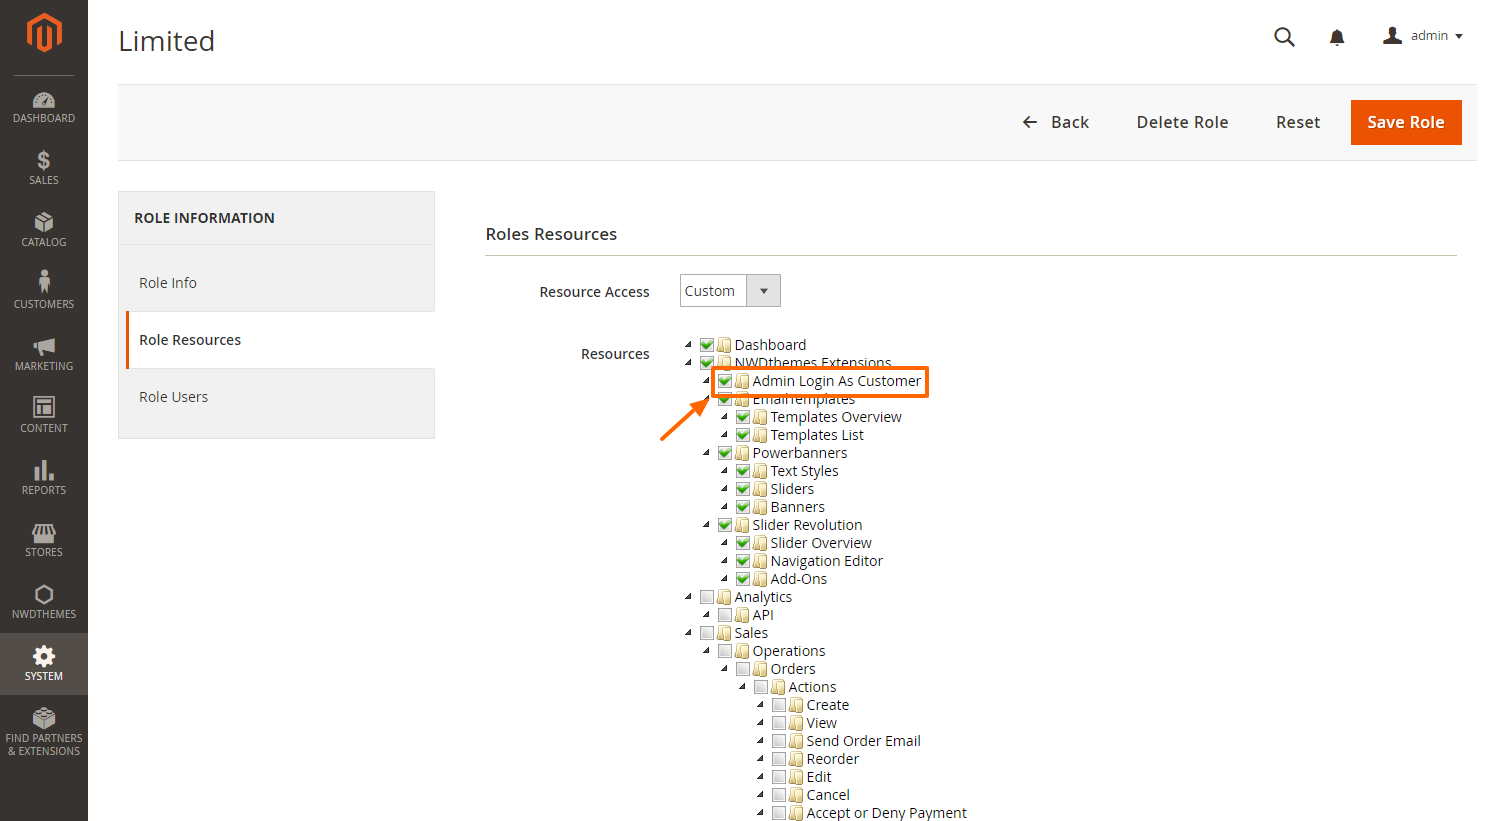
Task: Uncheck the Powerbanners resource checkbox
Action: pos(725,453)
